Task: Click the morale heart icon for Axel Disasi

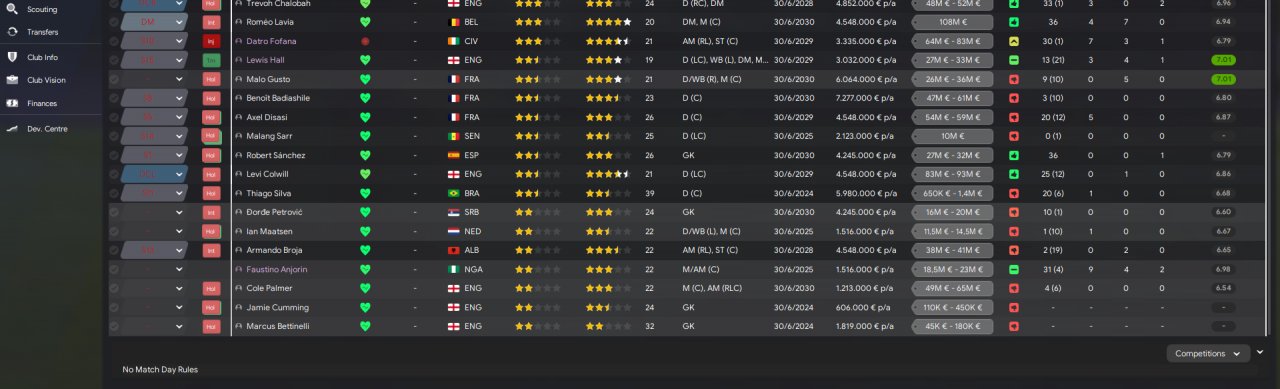Action: pos(365,117)
